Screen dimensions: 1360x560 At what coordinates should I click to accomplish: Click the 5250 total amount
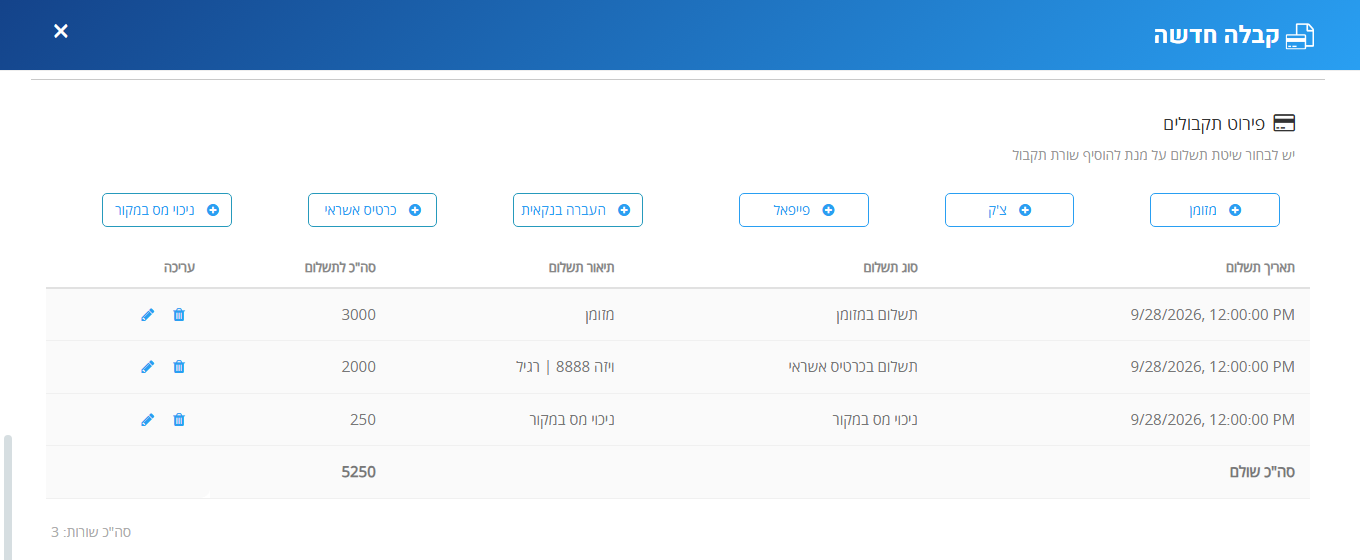coord(358,472)
